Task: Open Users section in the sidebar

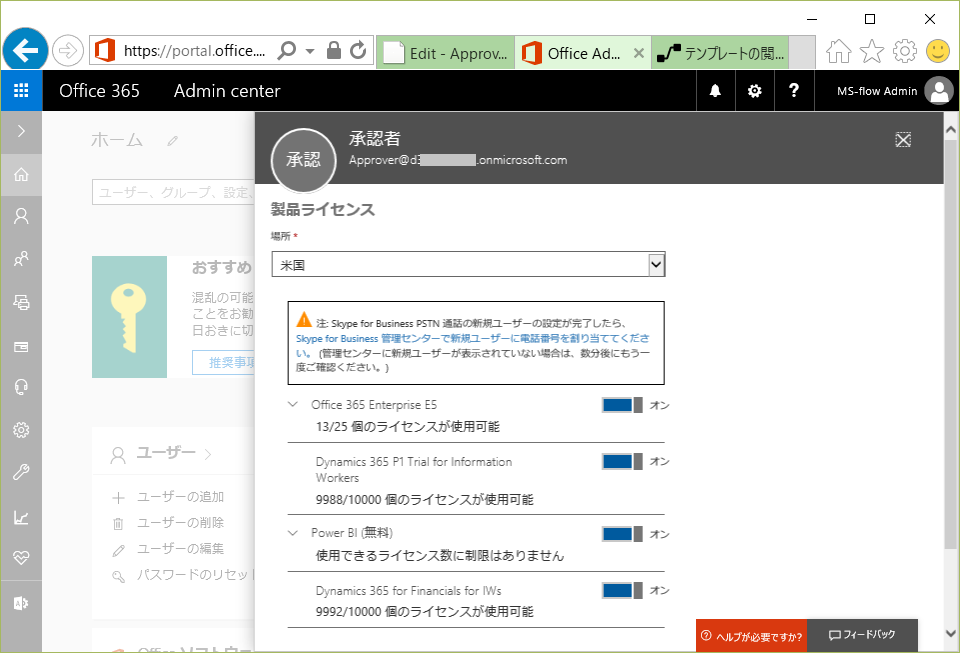Action: 21,216
